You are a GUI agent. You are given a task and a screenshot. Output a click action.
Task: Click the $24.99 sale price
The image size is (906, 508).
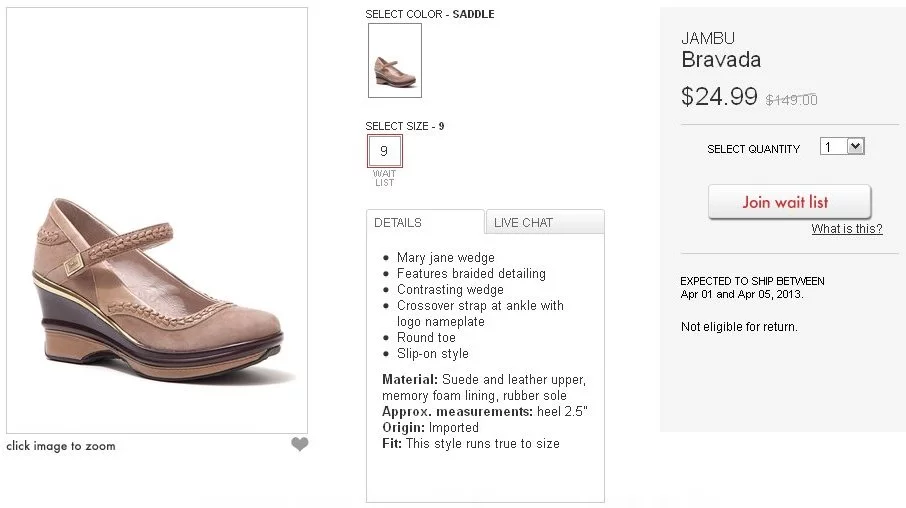tap(719, 97)
